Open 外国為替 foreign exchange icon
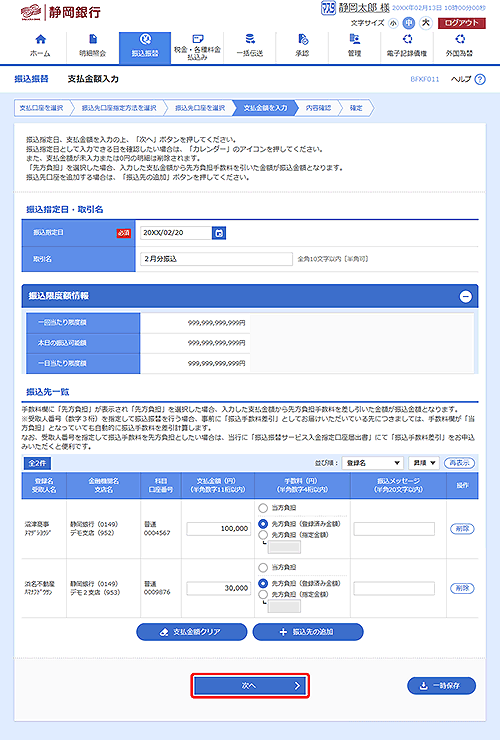 (x=459, y=39)
